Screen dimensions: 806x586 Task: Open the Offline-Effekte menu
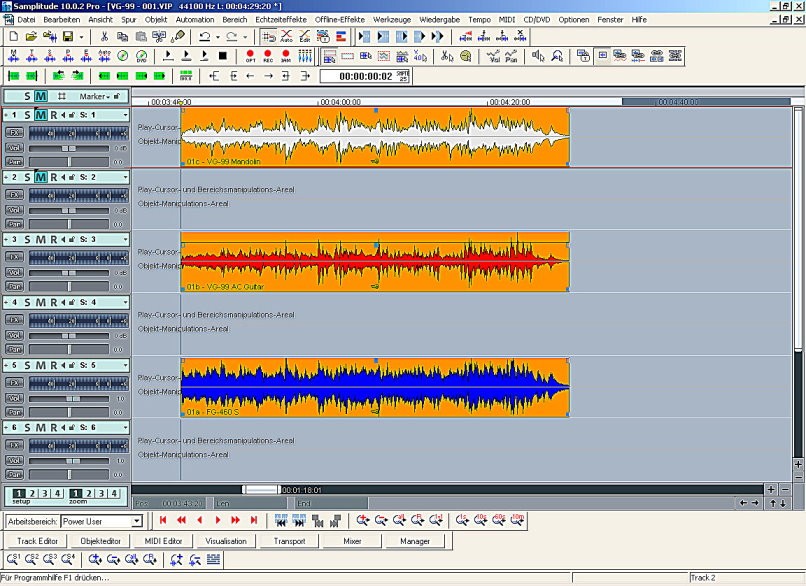[340, 20]
